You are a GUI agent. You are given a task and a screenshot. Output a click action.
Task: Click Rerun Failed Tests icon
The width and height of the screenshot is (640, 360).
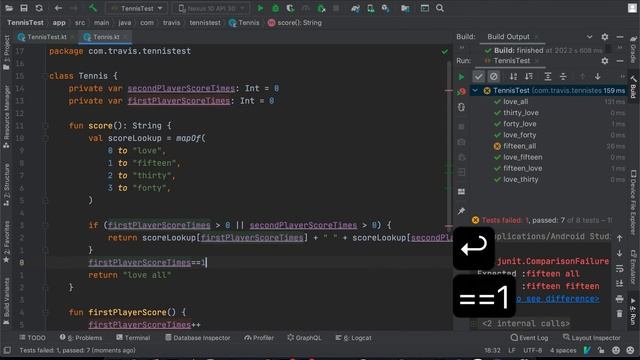point(461,92)
